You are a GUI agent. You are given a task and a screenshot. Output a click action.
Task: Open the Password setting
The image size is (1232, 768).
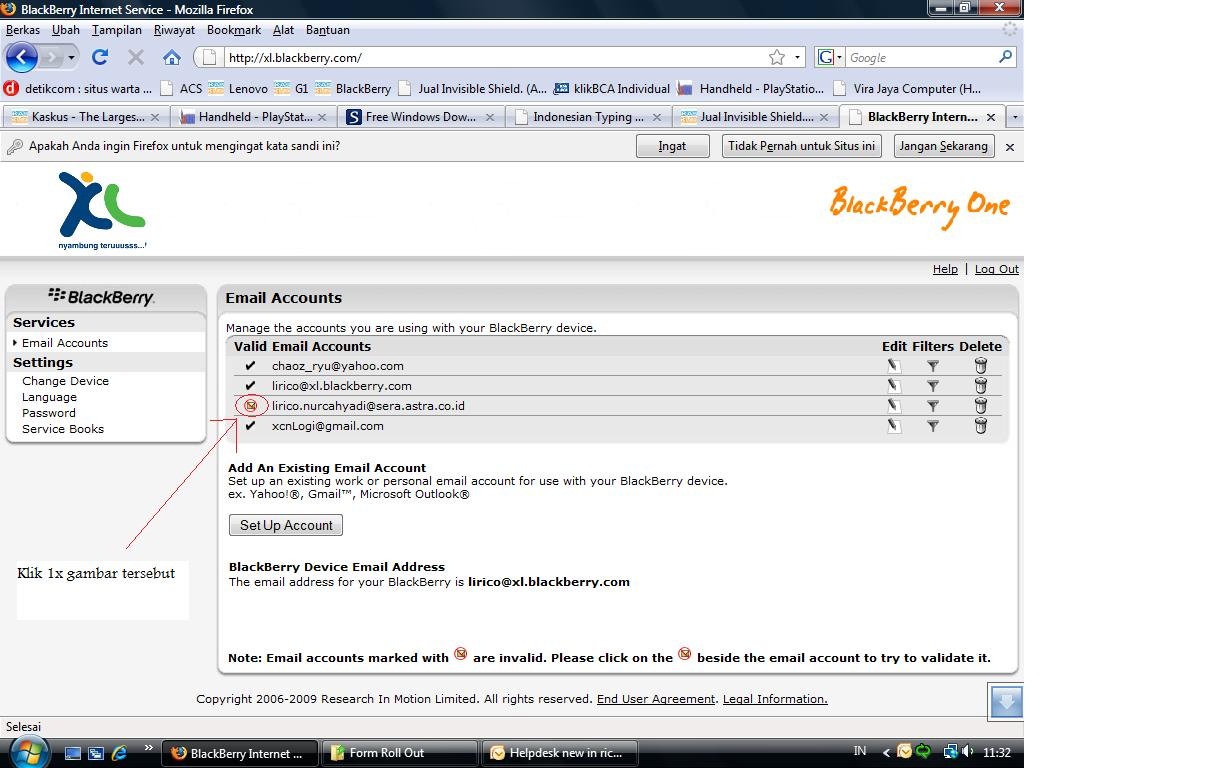(x=49, y=413)
